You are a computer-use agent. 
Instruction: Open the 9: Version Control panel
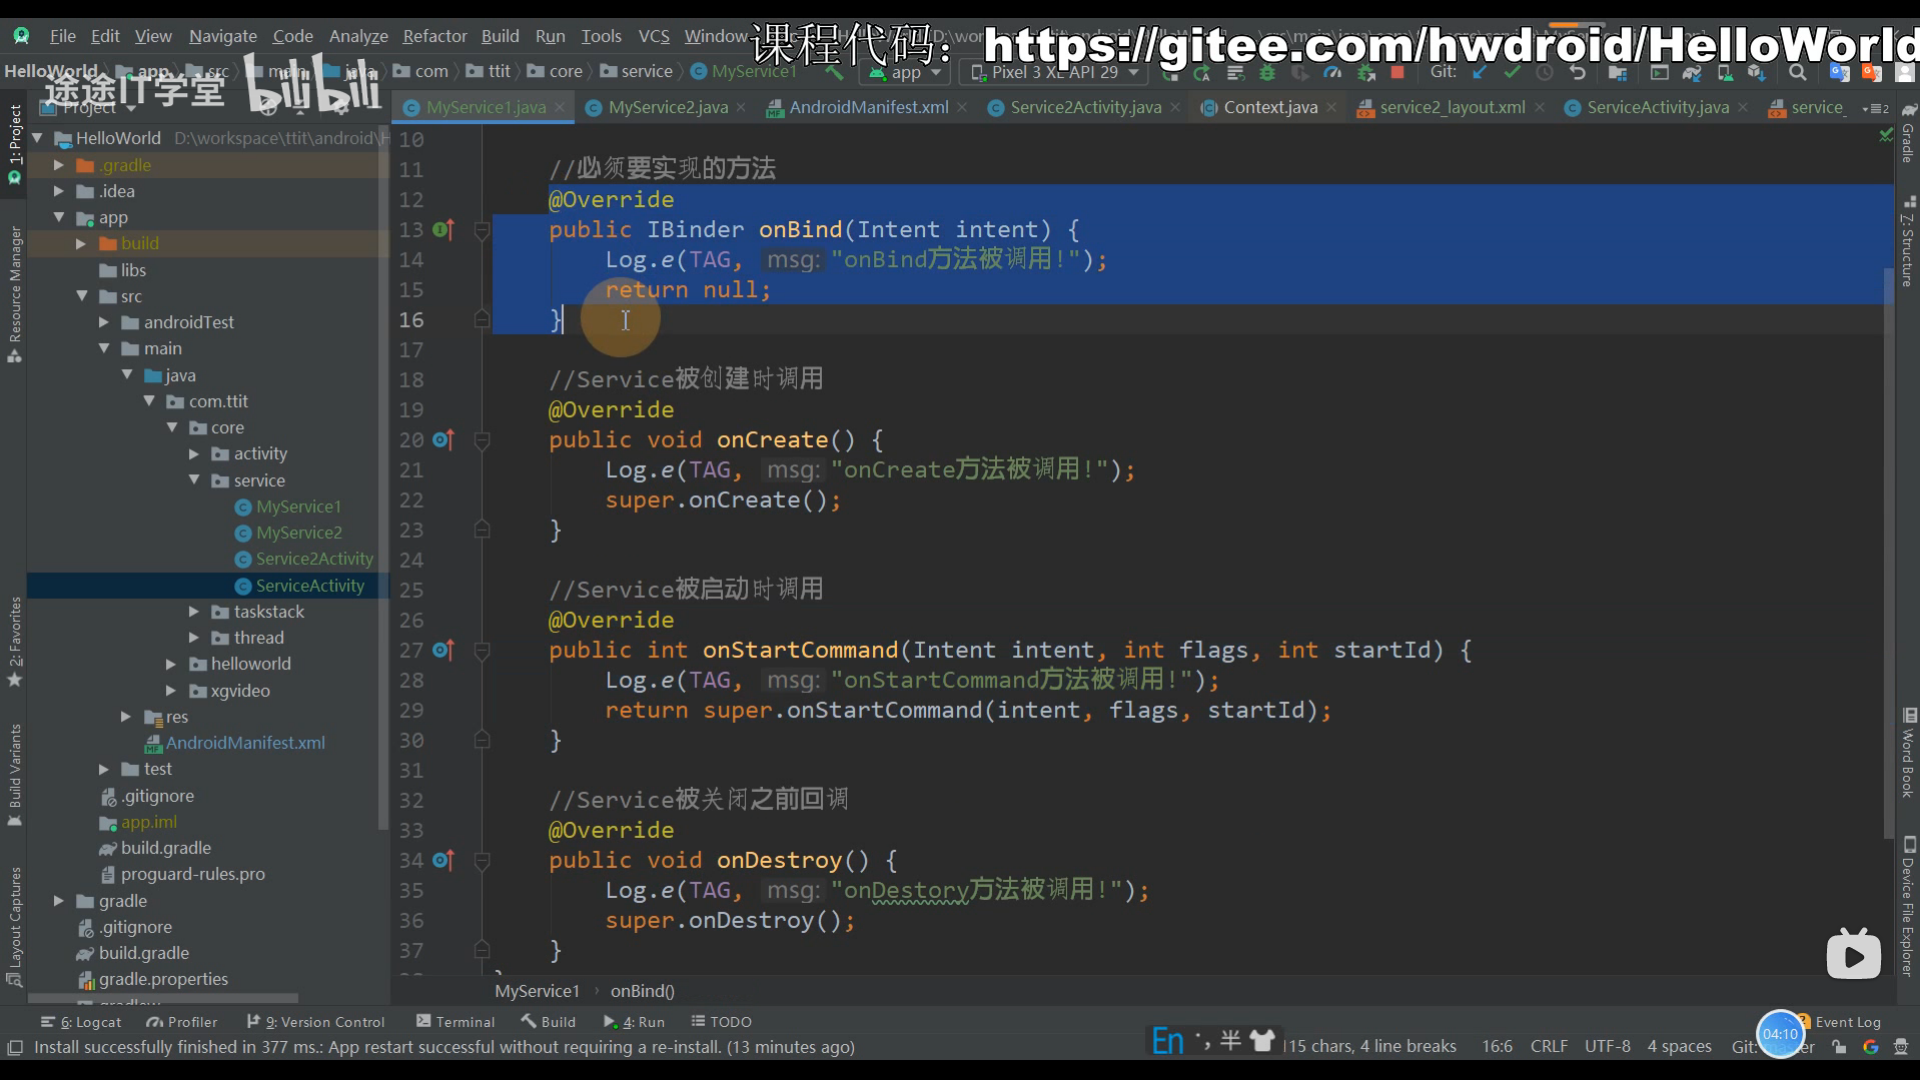(x=315, y=1022)
